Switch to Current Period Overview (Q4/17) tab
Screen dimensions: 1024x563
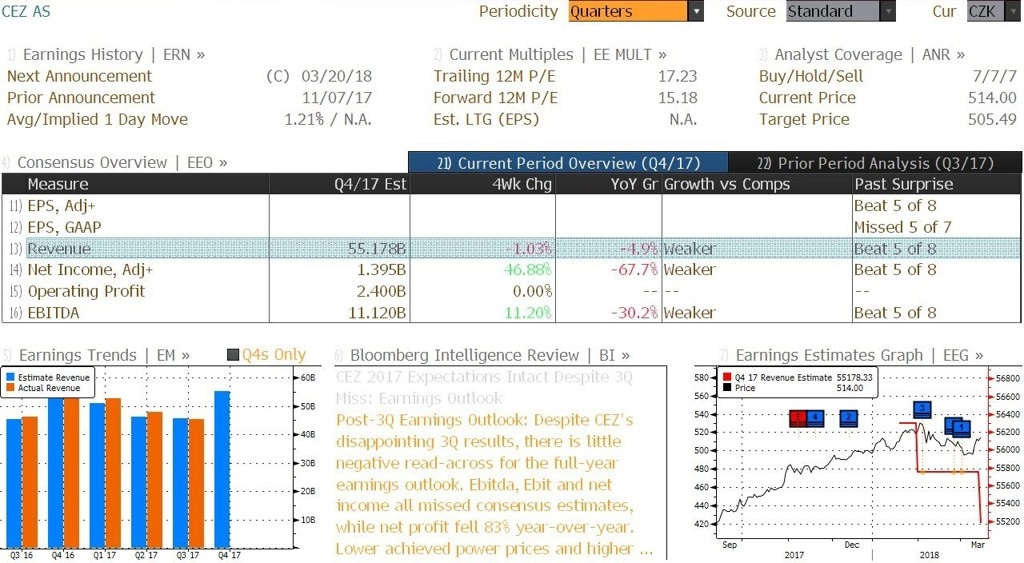pos(568,163)
